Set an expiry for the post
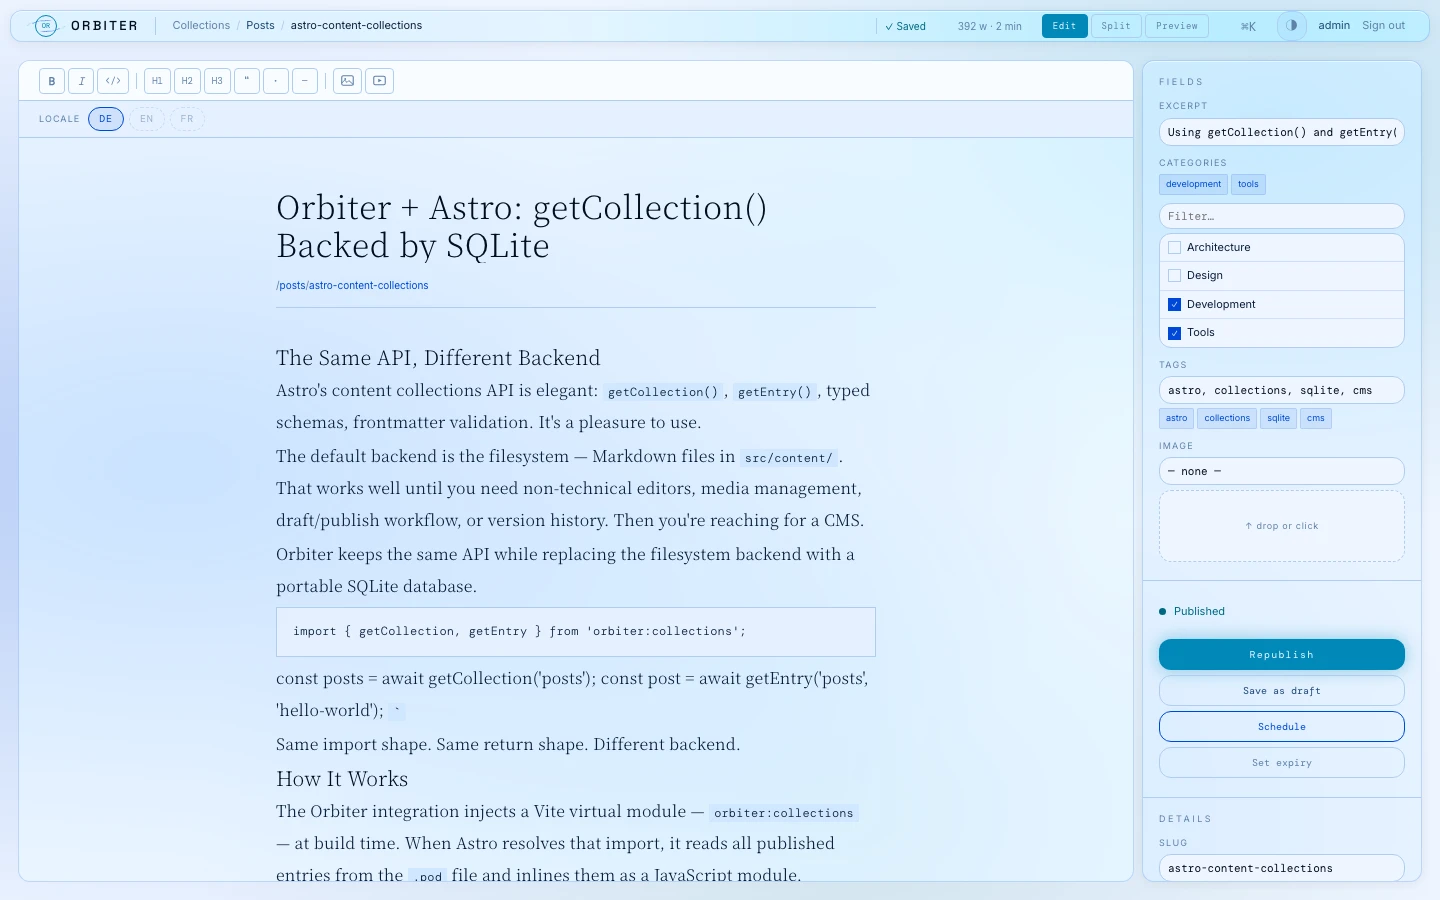1440x900 pixels. click(x=1282, y=762)
